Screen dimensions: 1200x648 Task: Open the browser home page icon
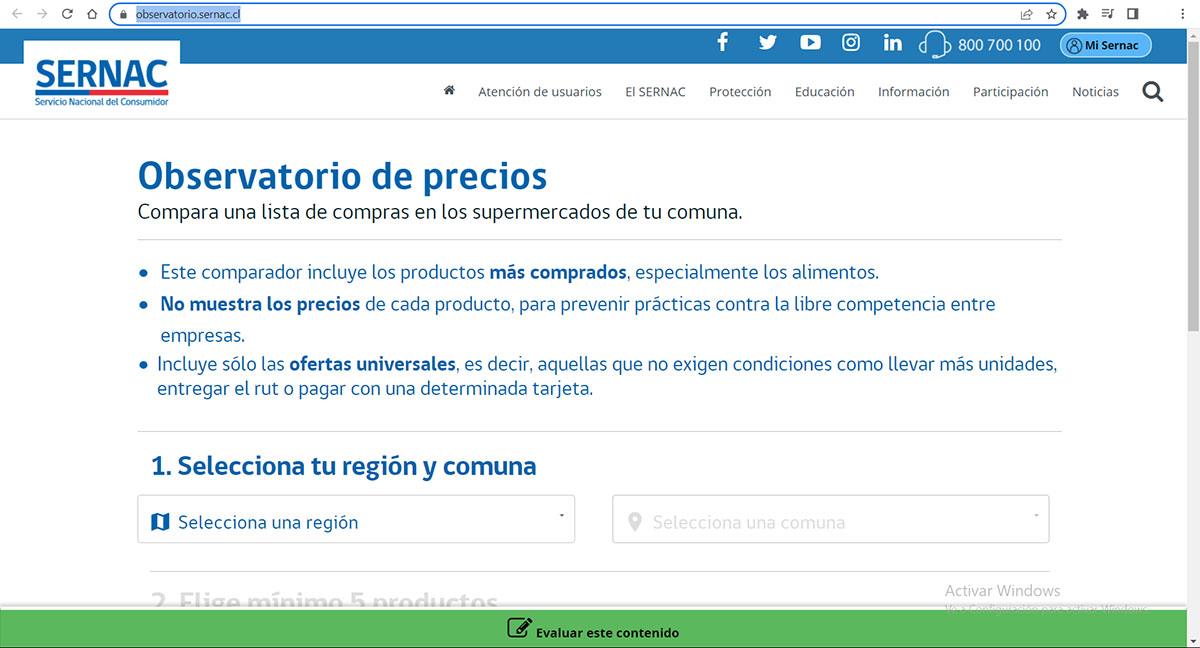(92, 14)
